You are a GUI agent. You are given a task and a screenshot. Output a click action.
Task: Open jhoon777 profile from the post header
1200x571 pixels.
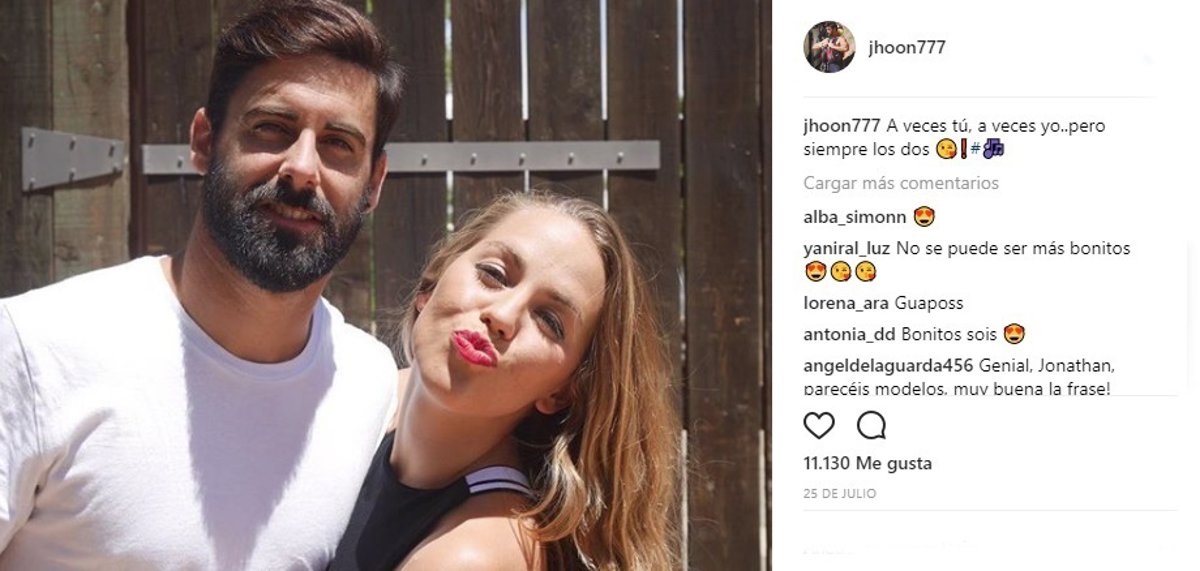pyautogui.click(x=906, y=48)
